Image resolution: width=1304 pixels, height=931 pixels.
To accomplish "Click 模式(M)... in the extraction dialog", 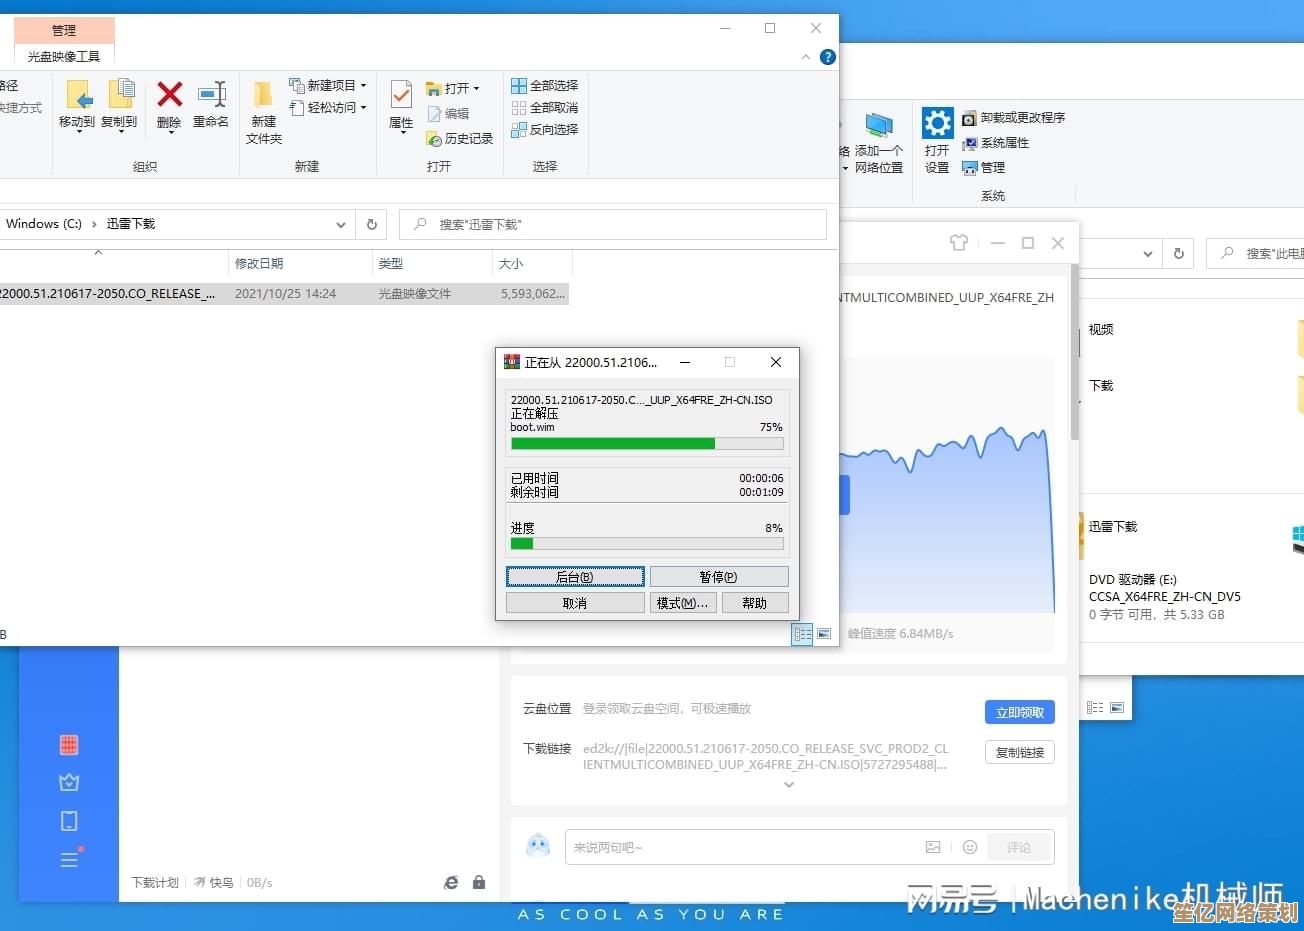I will (x=683, y=603).
